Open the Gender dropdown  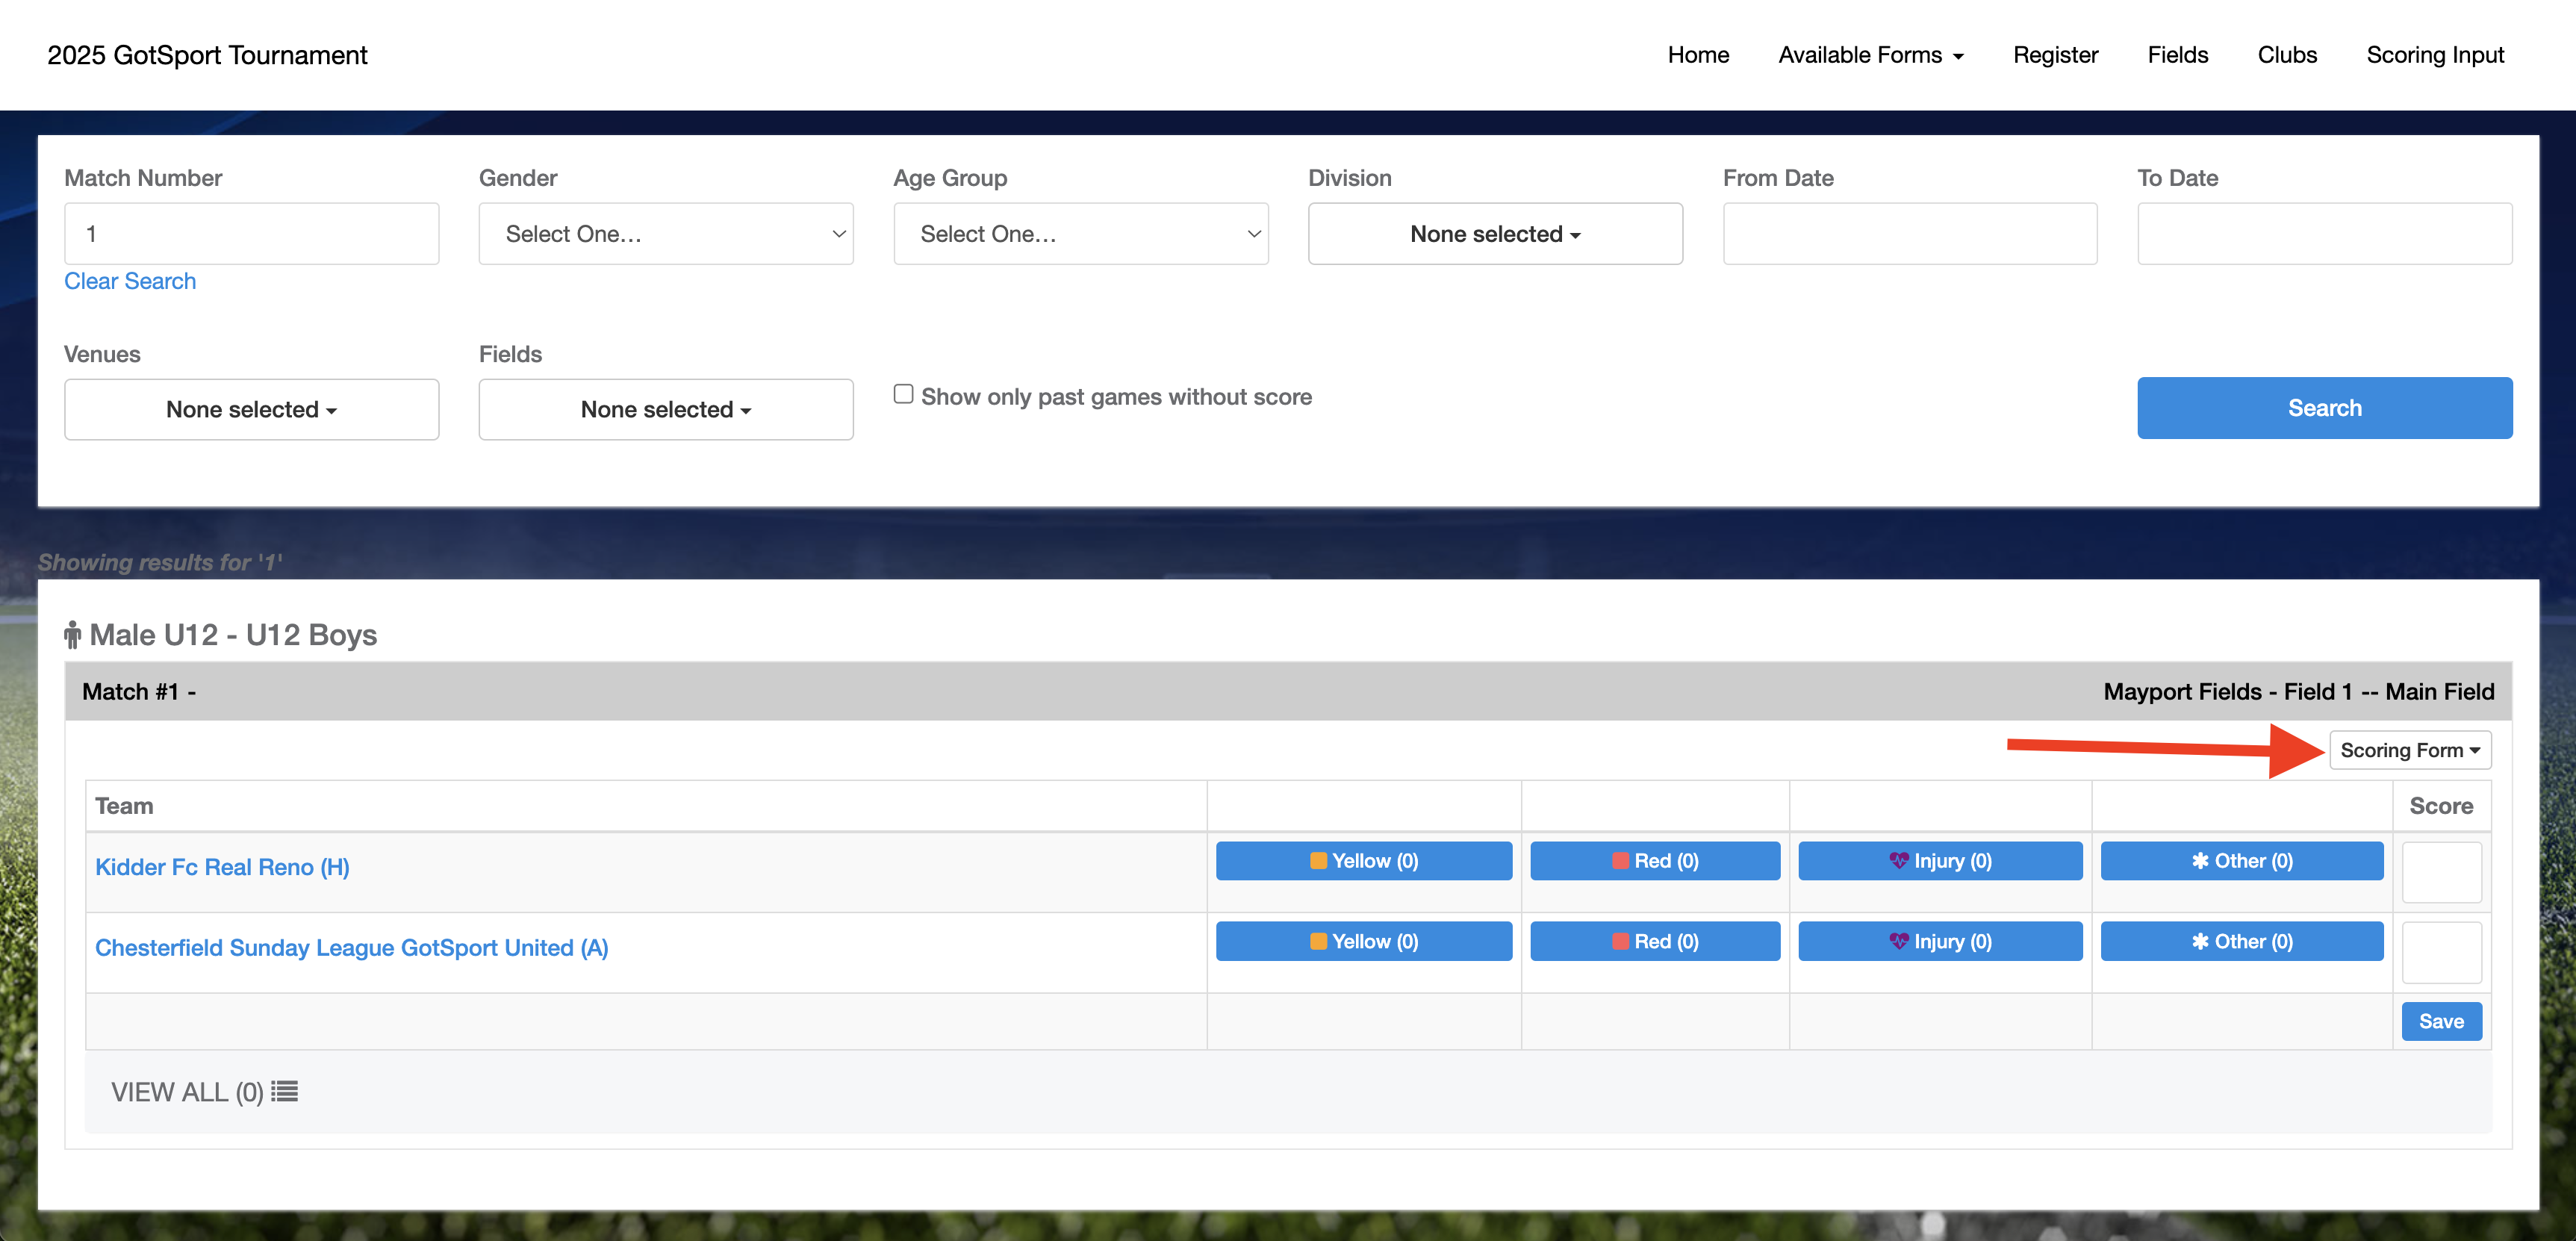click(666, 234)
